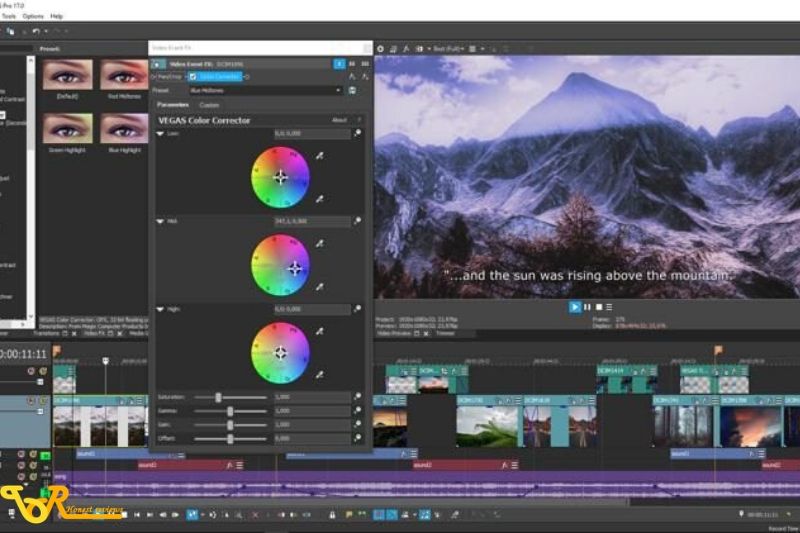Select the Green Highlight preset thumbnail
Viewport: 800px width, 533px height.
(67, 128)
